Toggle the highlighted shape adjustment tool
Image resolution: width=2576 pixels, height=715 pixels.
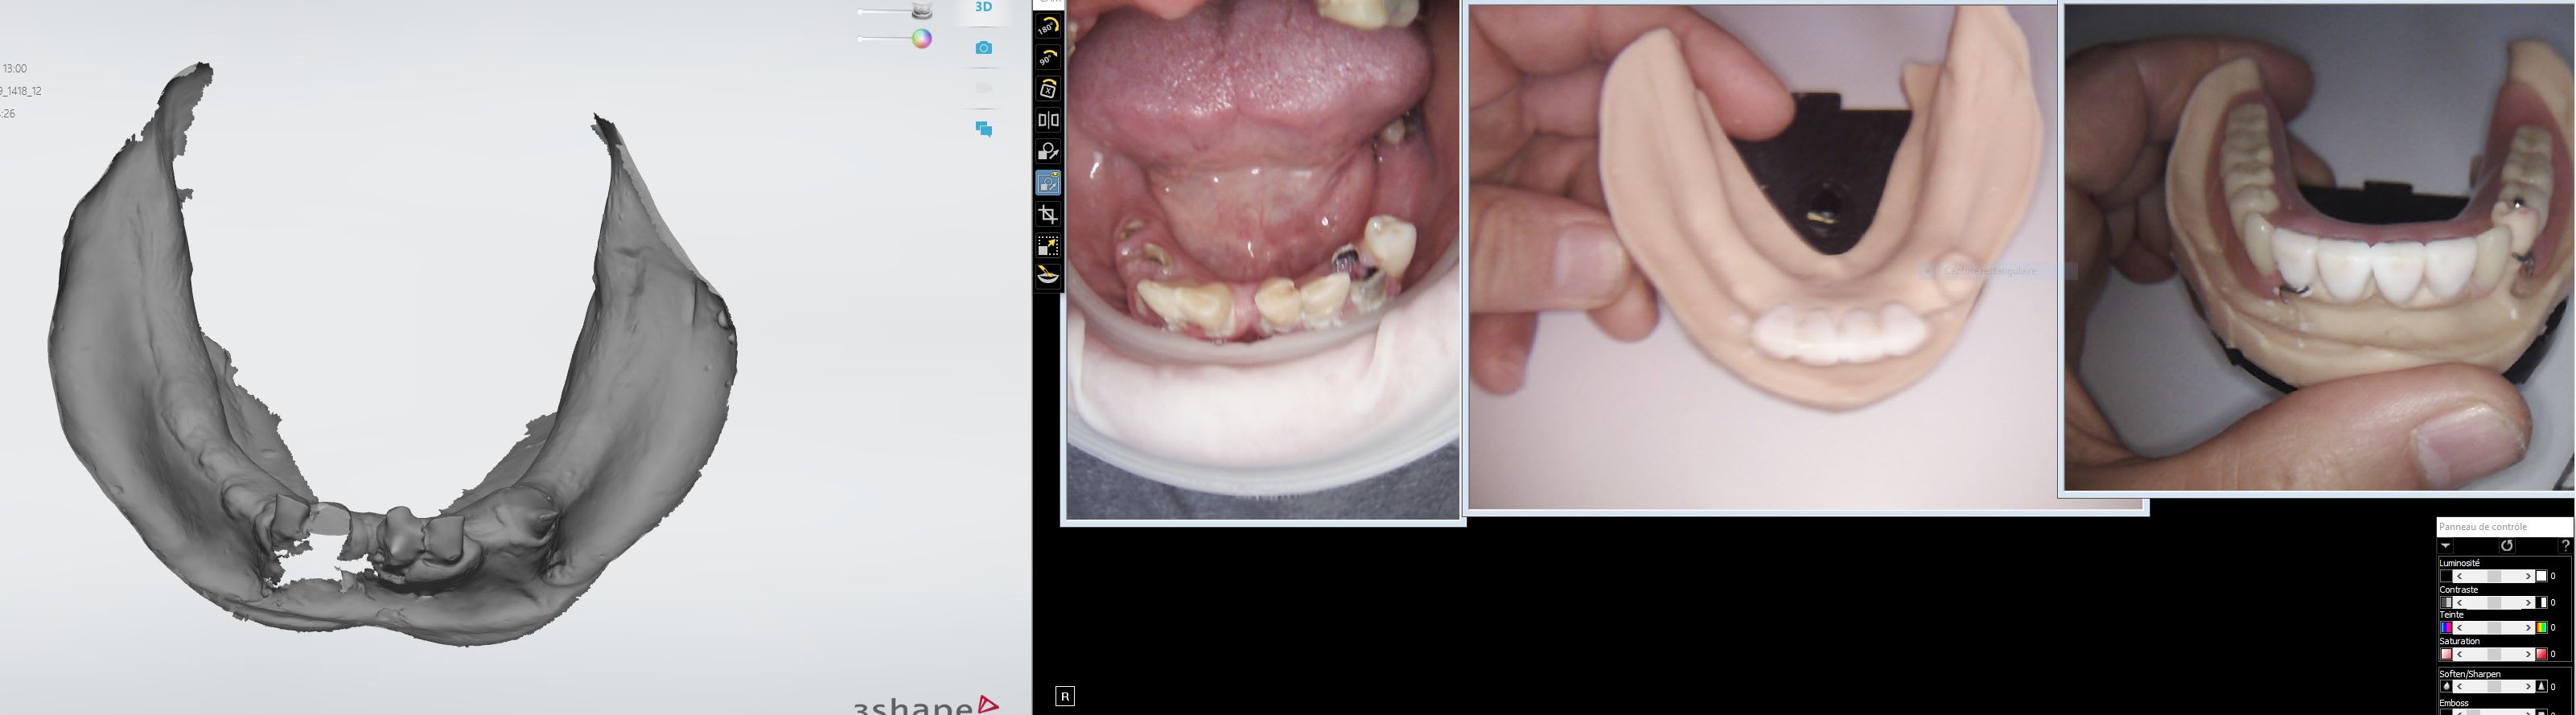[1047, 183]
